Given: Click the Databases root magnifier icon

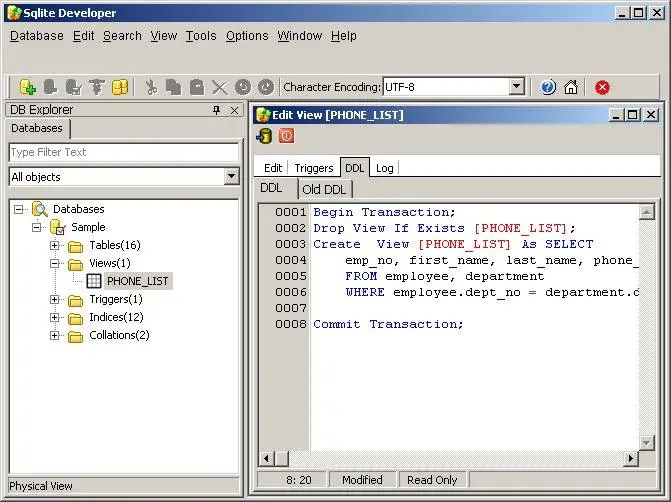Looking at the screenshot, I should 40,209.
